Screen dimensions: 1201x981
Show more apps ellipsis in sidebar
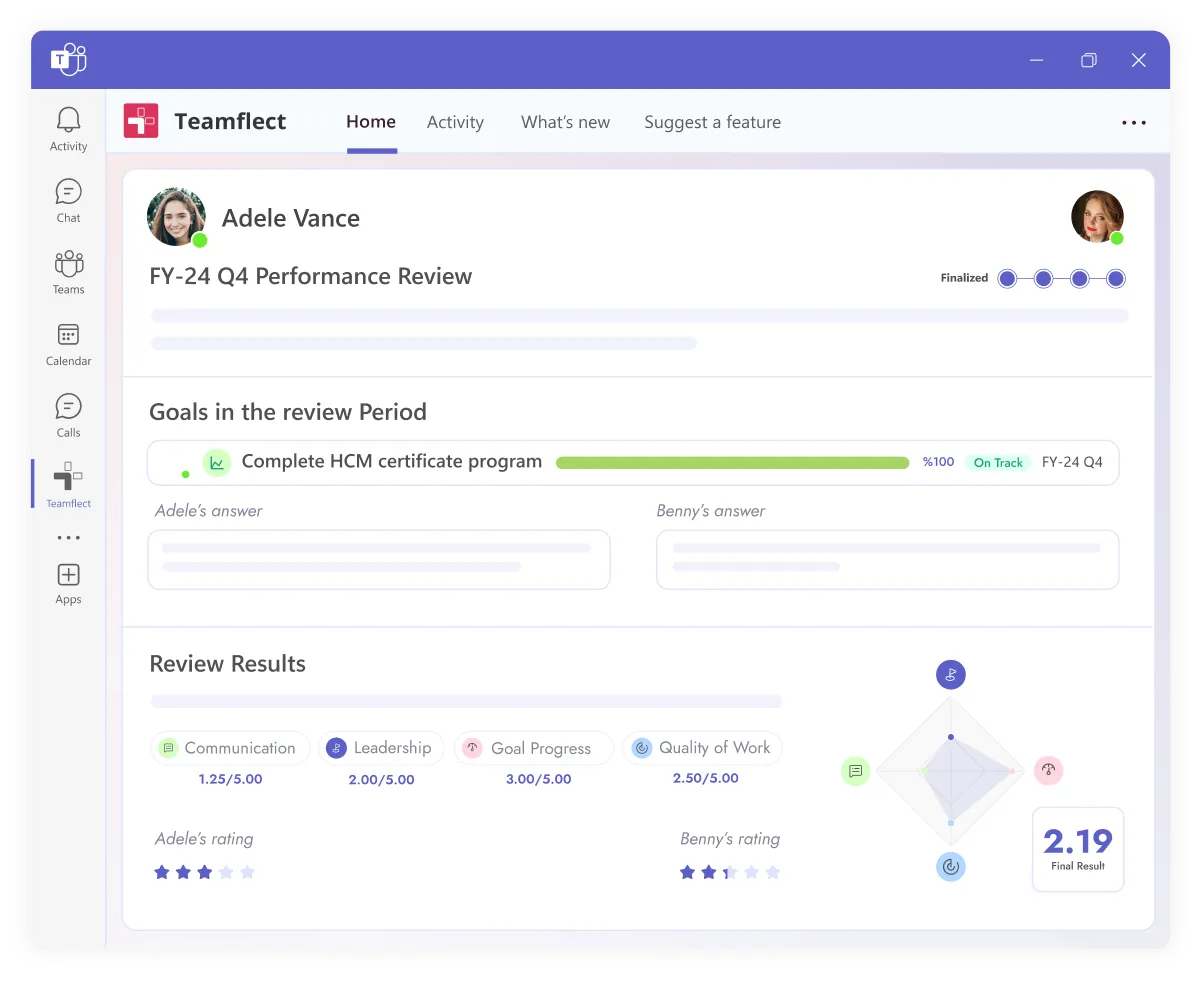coord(68,538)
